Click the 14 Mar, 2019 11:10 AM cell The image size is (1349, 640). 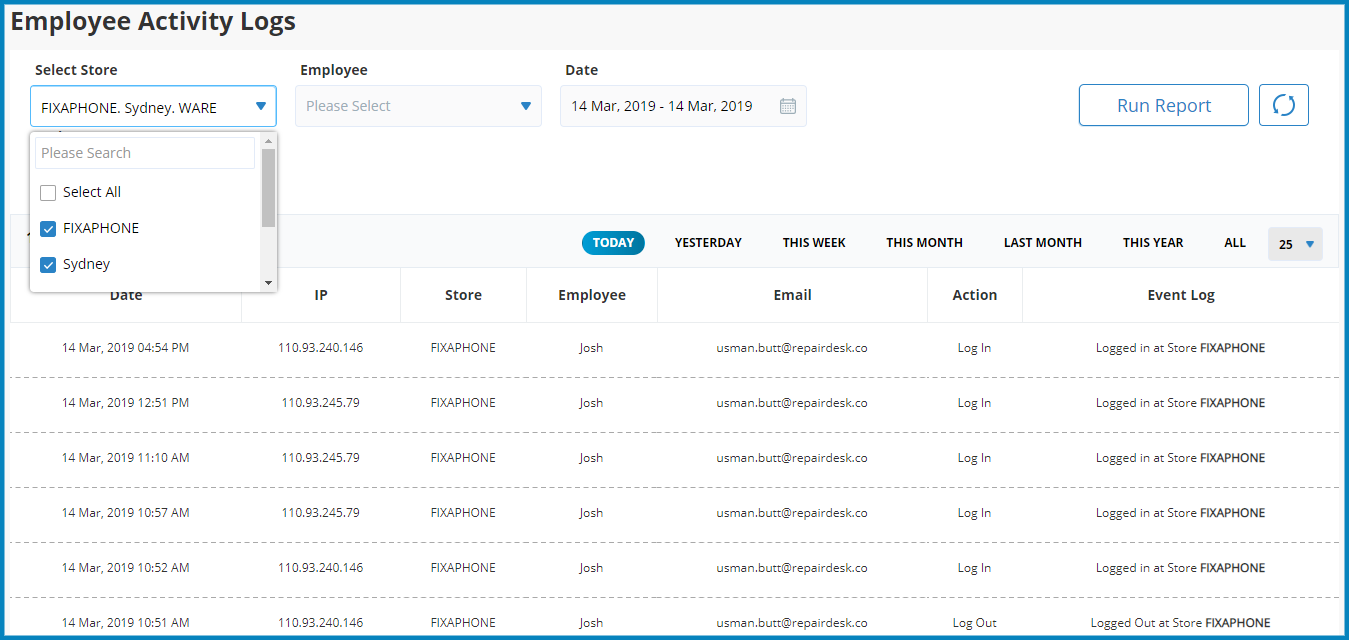click(125, 458)
